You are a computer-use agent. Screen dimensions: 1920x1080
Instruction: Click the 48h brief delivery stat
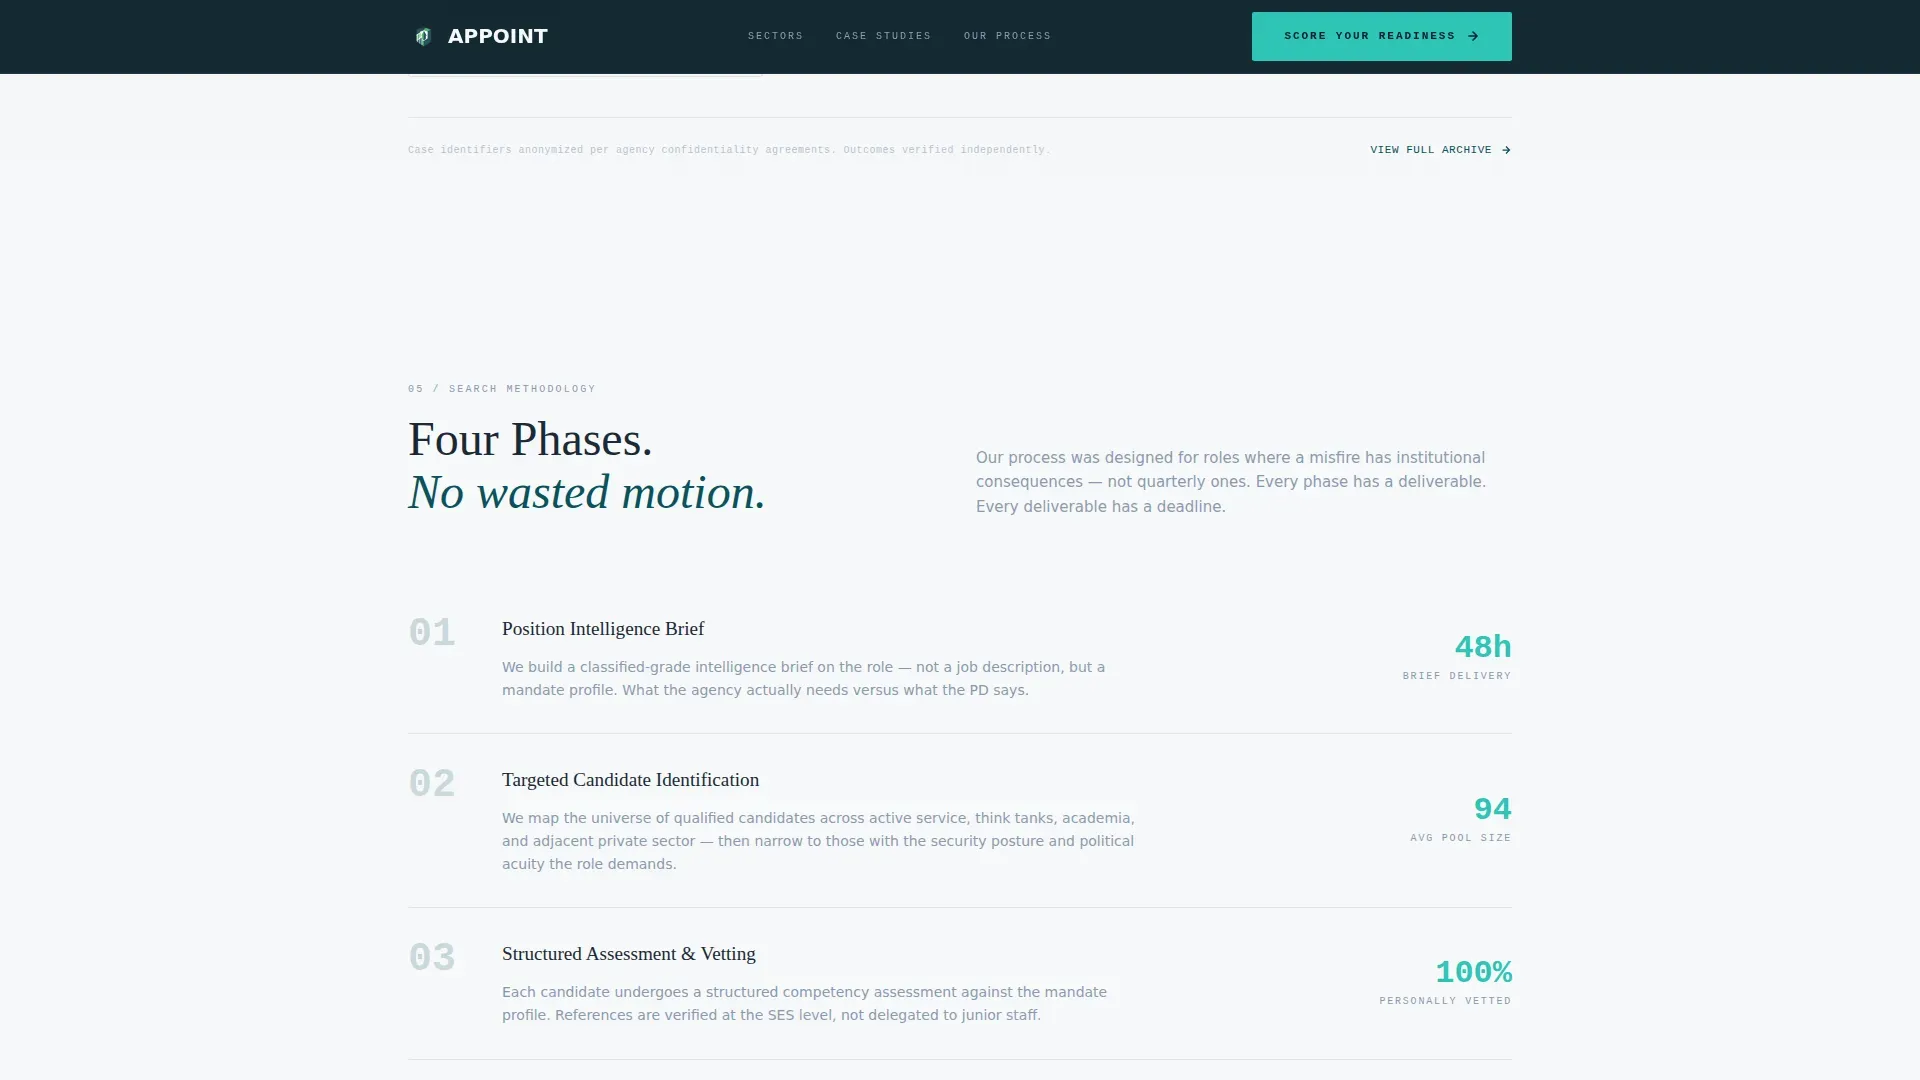pos(1482,647)
